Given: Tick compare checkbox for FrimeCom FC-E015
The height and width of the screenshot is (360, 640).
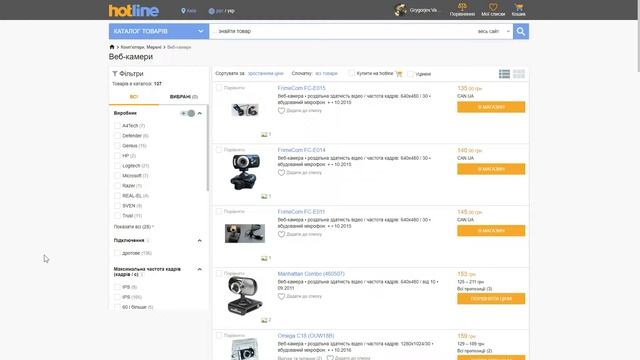Looking at the screenshot, I should [219, 88].
